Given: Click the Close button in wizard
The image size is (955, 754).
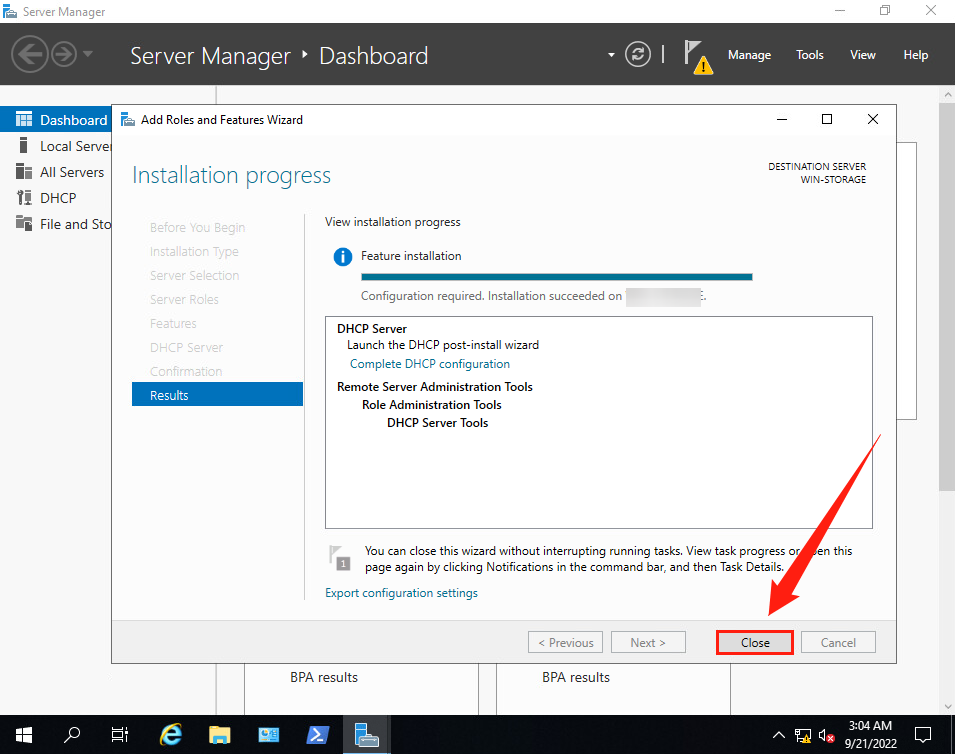Looking at the screenshot, I should [x=755, y=643].
